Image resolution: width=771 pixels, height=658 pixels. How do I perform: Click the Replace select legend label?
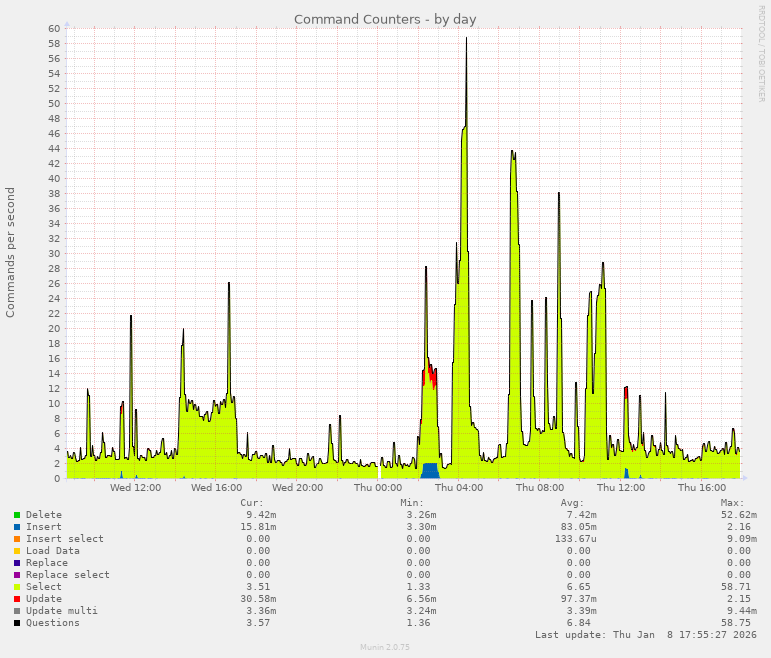67,575
